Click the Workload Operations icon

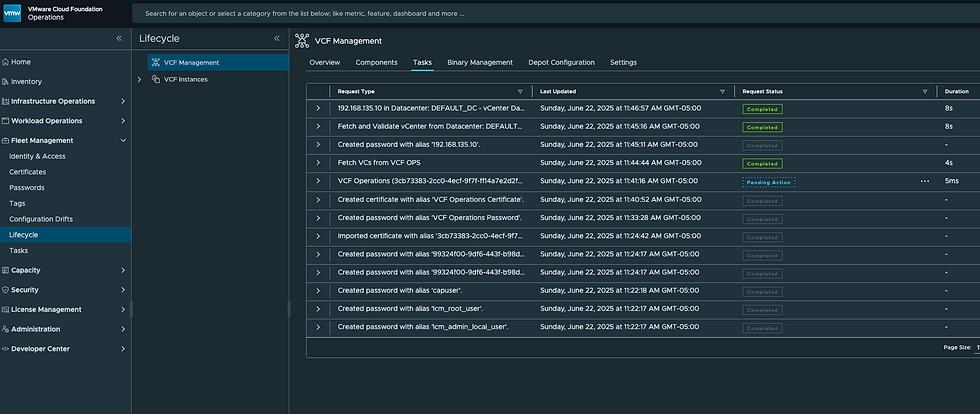[x=6, y=121]
